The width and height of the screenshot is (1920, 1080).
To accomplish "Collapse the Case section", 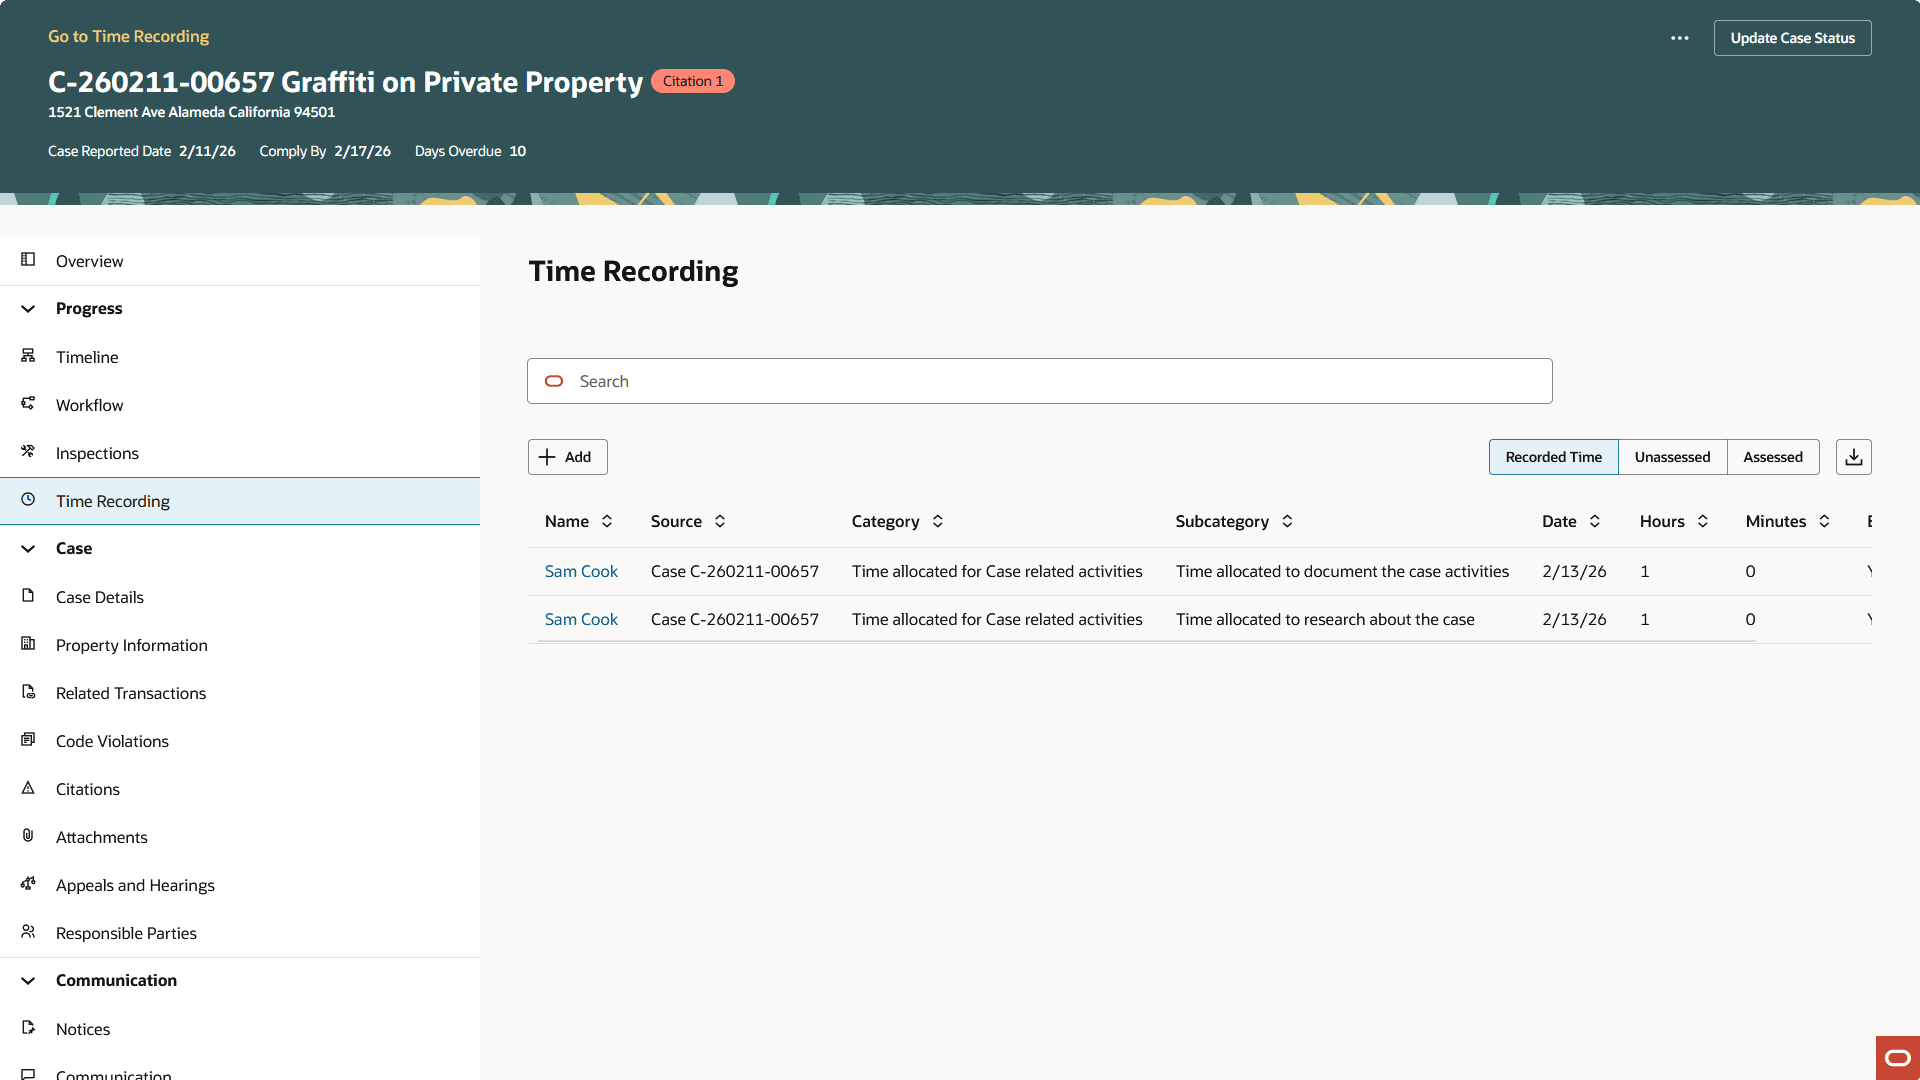I will pyautogui.click(x=27, y=548).
